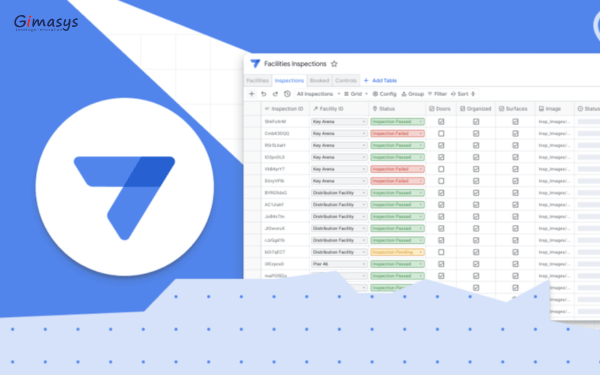Open the Pier 46 facility dropdown
The image size is (600, 375).
[339, 264]
